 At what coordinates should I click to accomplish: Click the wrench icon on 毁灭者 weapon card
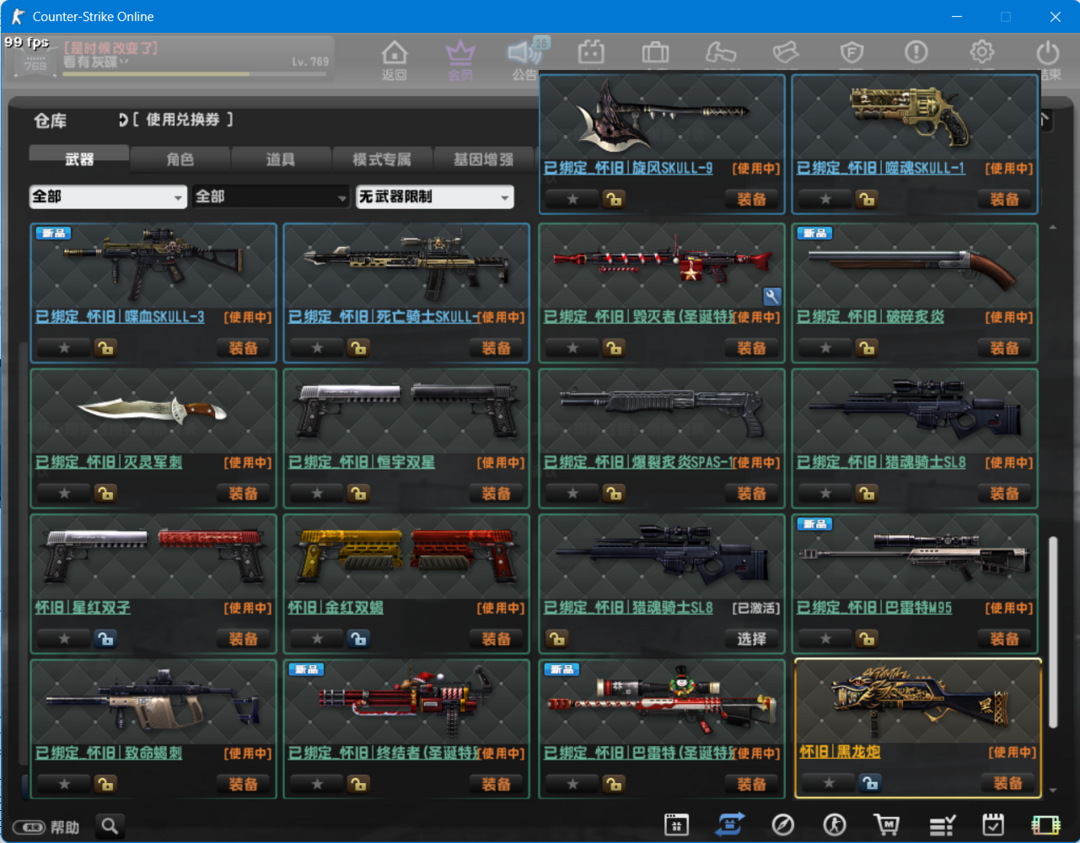click(772, 296)
